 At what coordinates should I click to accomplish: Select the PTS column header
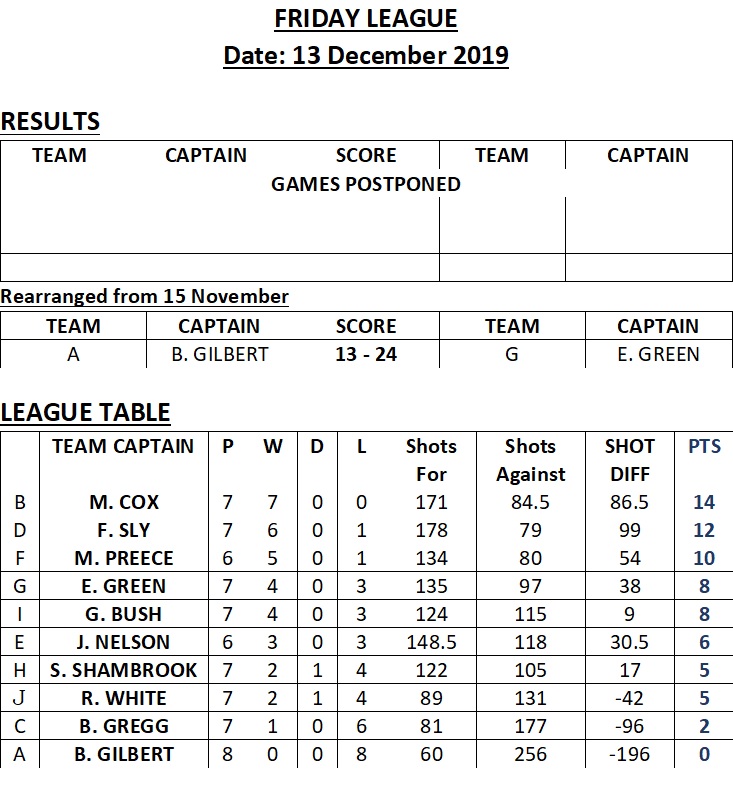[704, 446]
